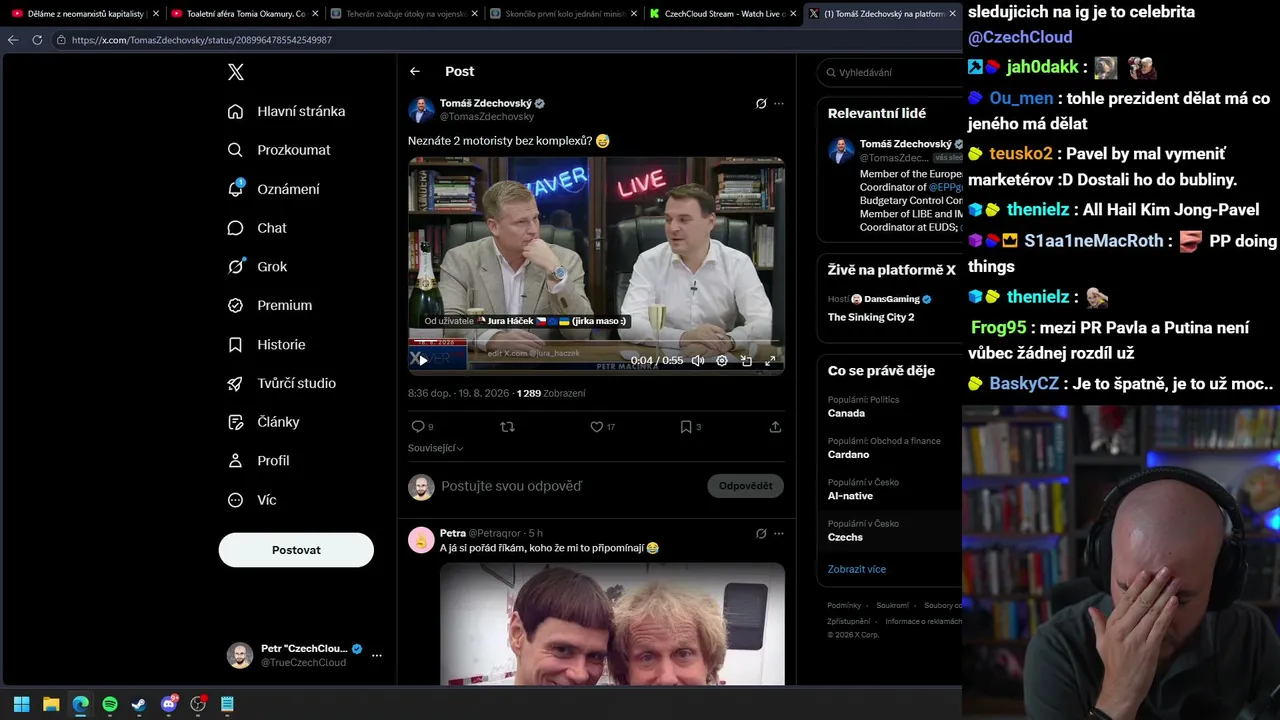Reload the page with the refresh icon
The image size is (1280, 720).
(37, 40)
